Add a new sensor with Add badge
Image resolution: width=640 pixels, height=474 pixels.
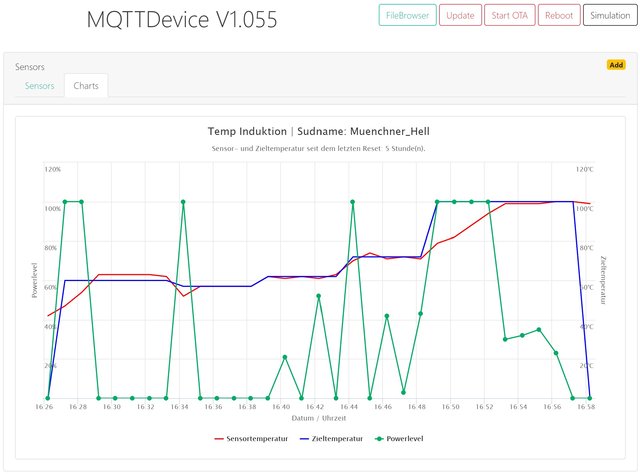point(616,65)
